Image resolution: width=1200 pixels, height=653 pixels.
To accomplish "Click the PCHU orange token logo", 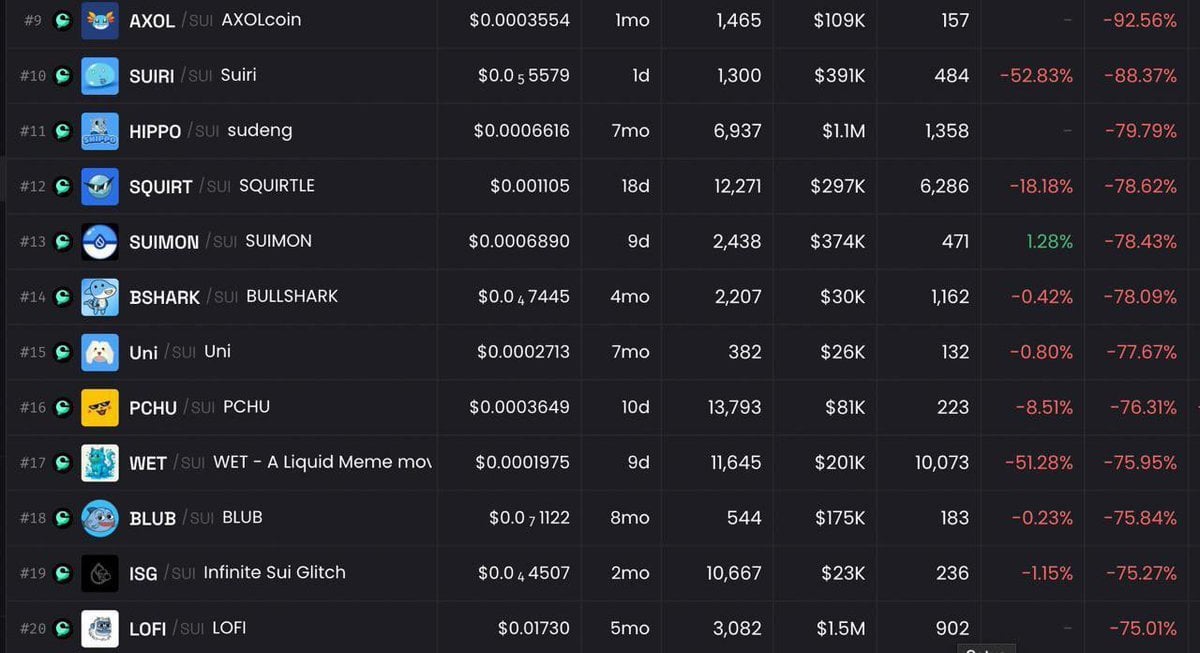I will 100,407.
